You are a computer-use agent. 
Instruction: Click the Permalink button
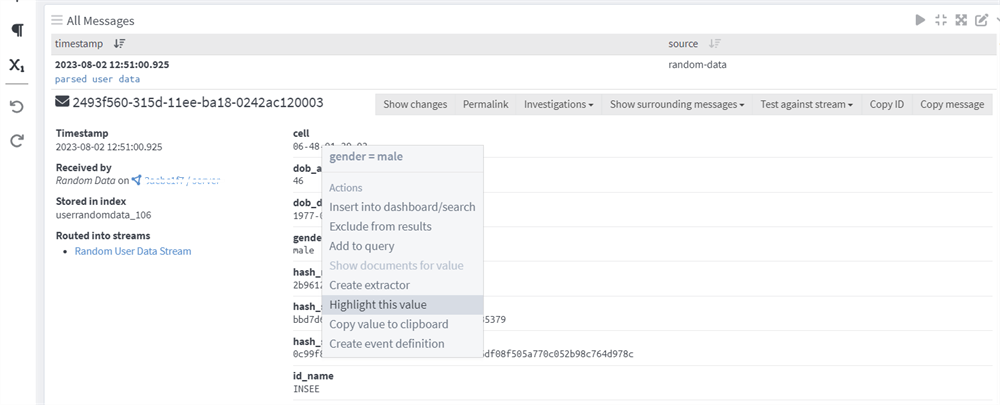pos(485,104)
